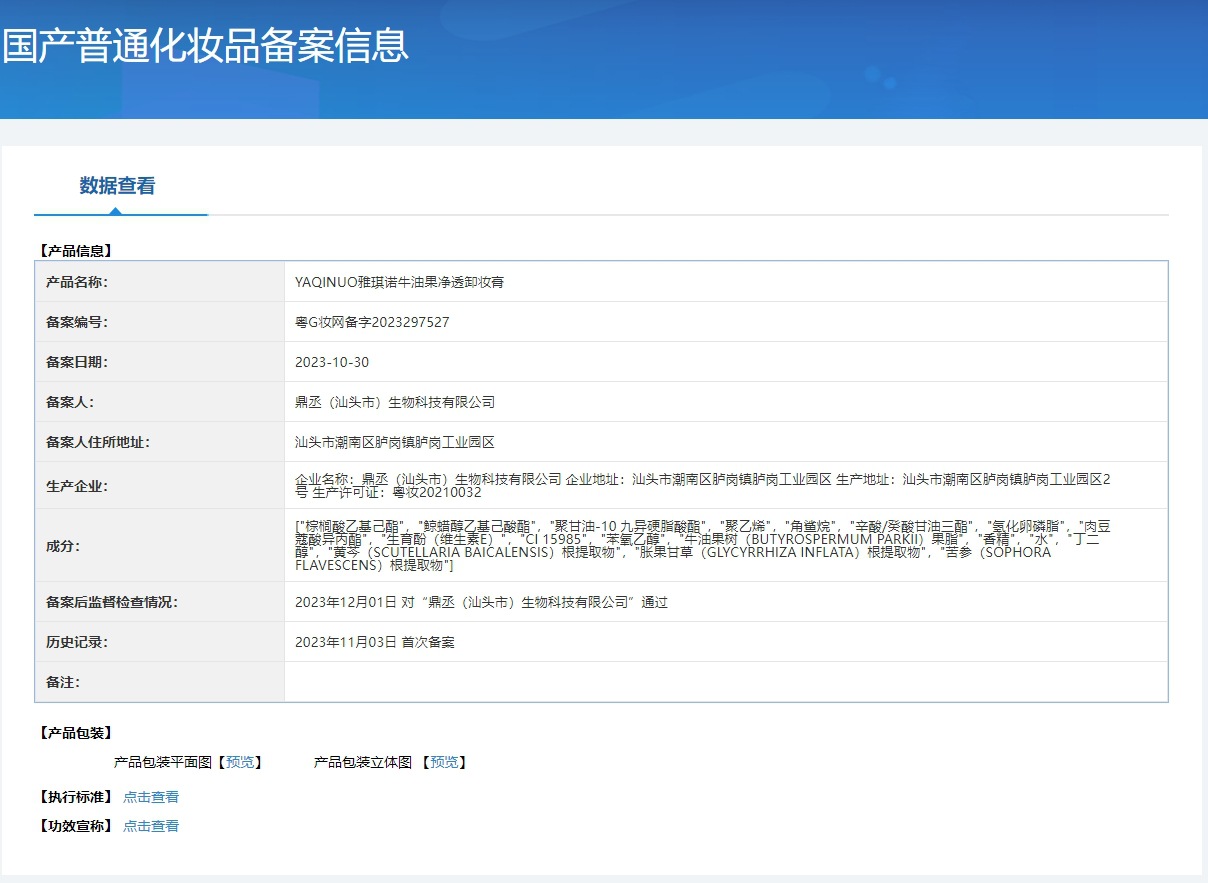This screenshot has height=883, width=1208.
Task: Click the 【产品包装】 section heading
Action: (x=75, y=733)
